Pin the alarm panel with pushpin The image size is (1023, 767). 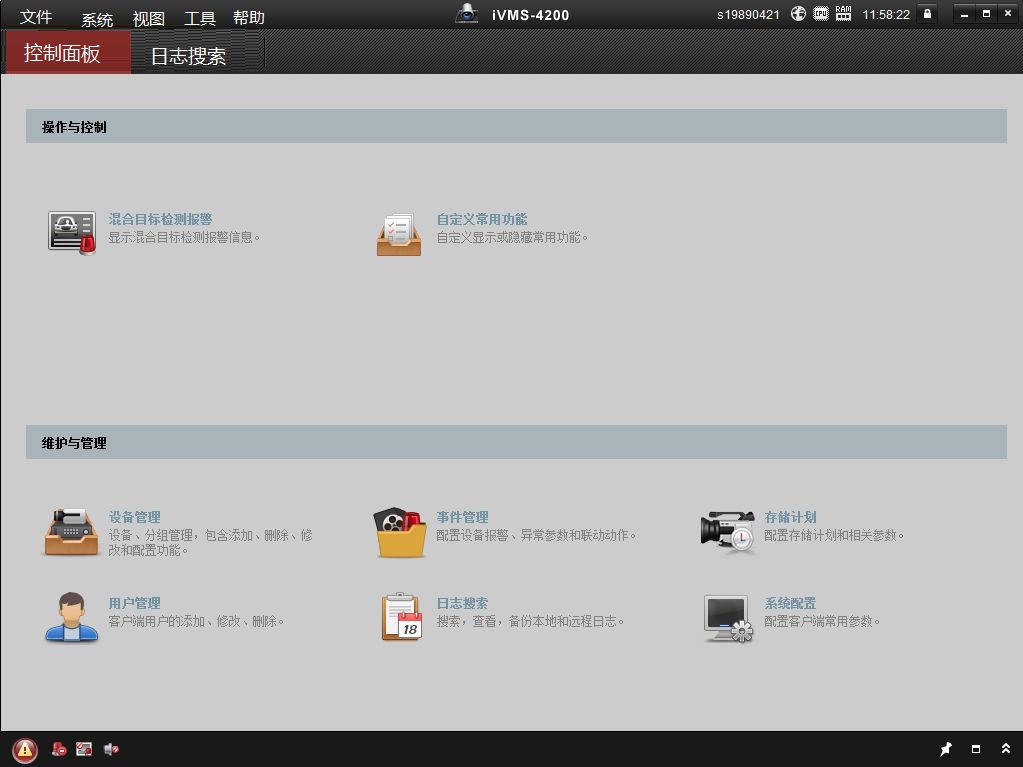pos(946,749)
